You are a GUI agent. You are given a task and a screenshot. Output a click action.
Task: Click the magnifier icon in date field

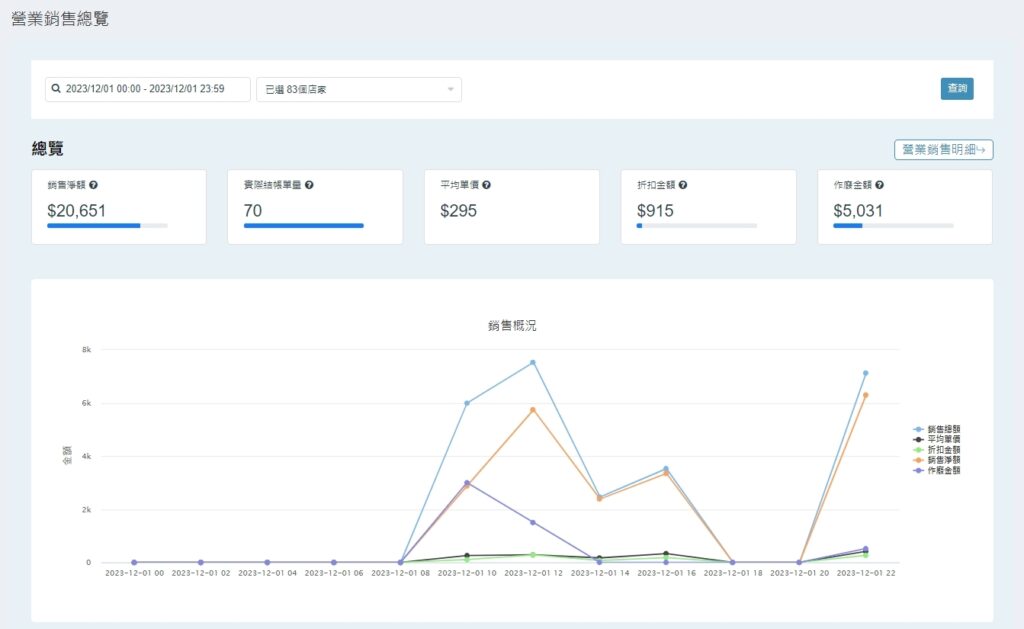pyautogui.click(x=57, y=89)
